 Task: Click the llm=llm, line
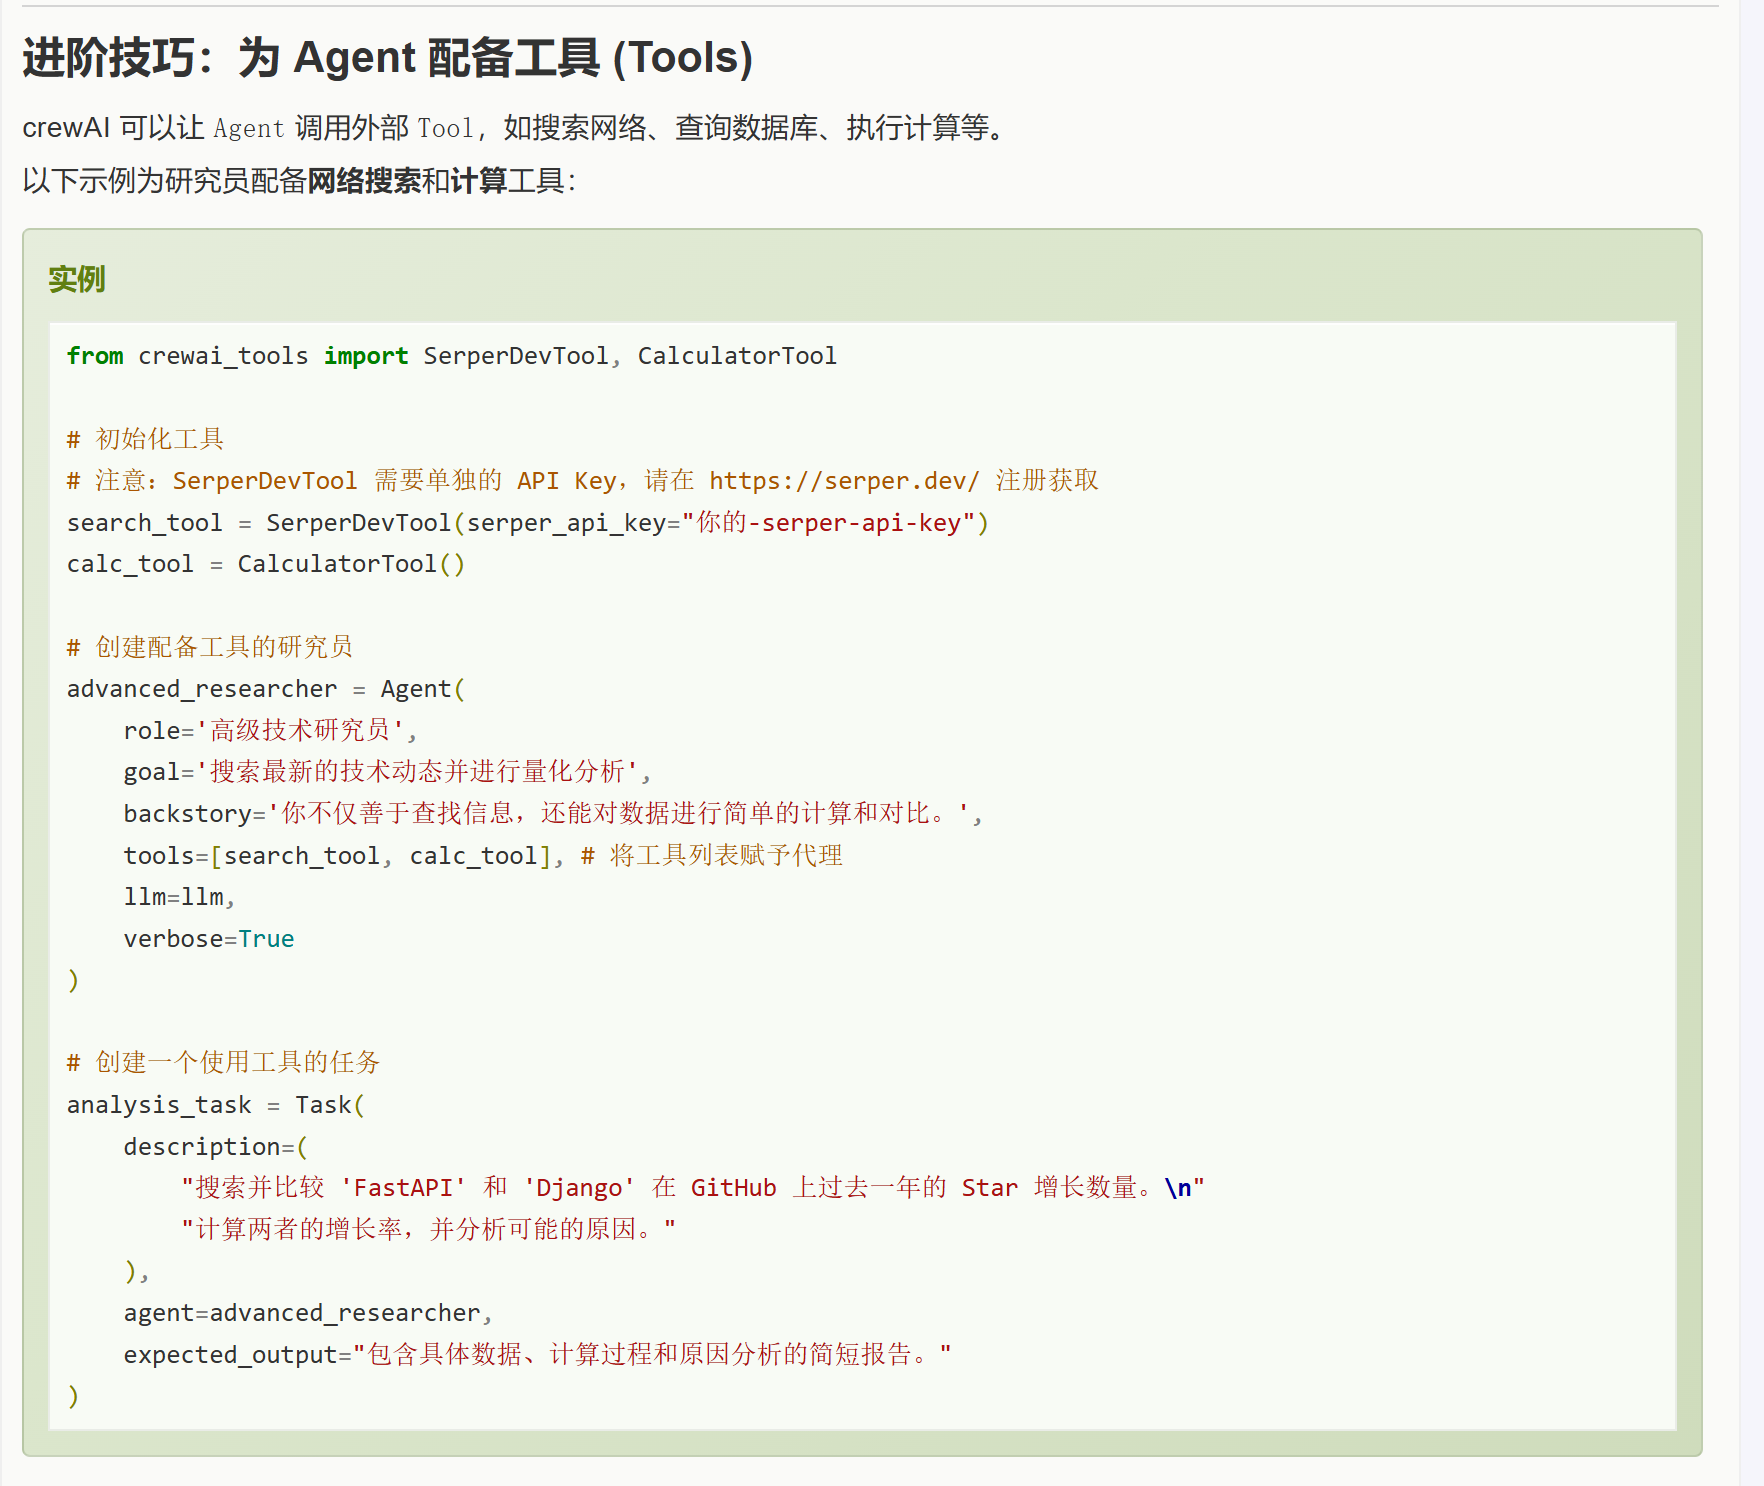[x=180, y=897]
